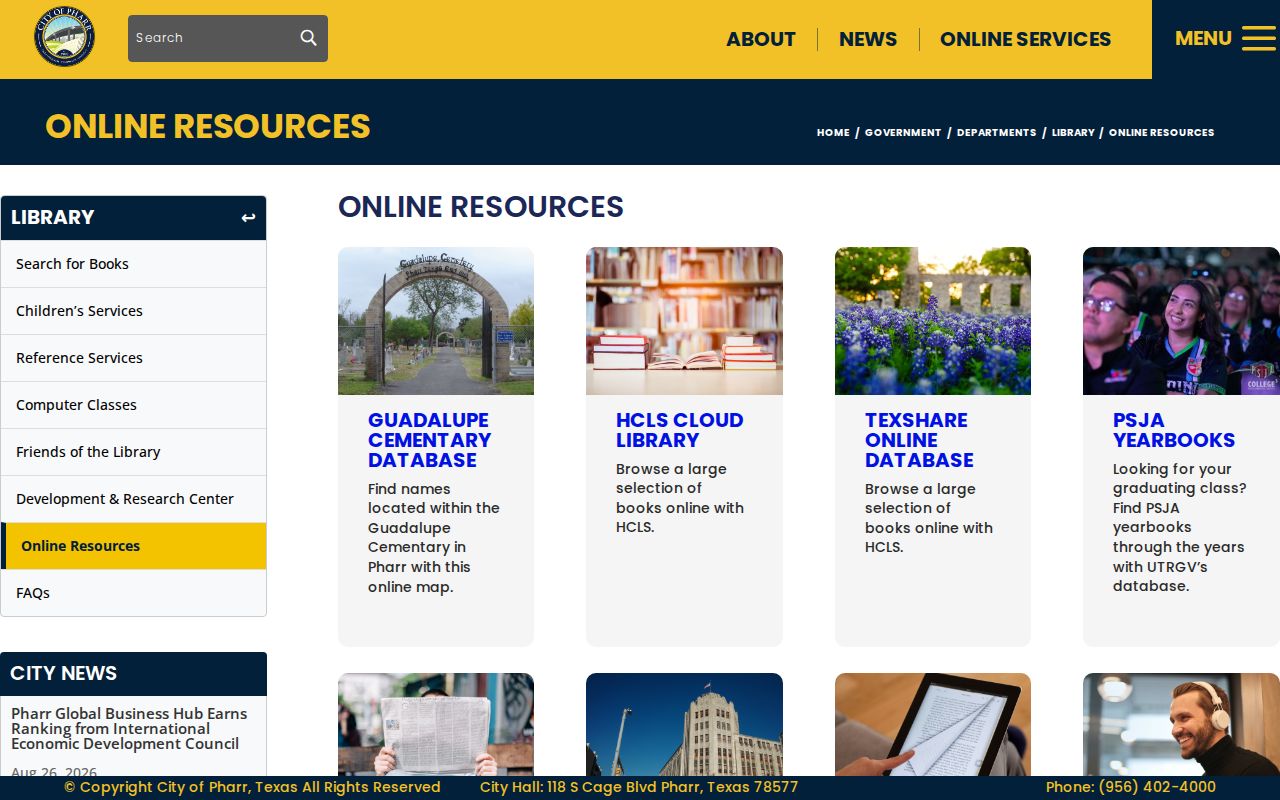Click City Hall address in footer
Viewport: 1280px width, 800px height.
(639, 787)
